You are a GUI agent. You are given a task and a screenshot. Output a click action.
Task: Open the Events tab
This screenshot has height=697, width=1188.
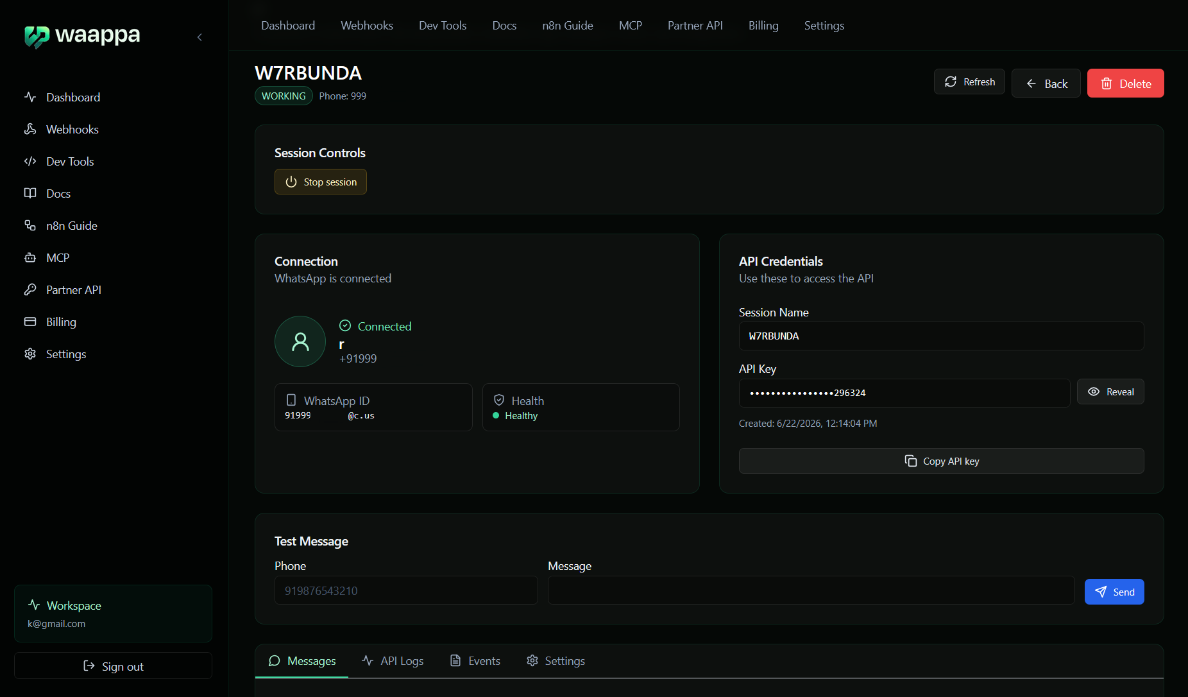coord(475,661)
